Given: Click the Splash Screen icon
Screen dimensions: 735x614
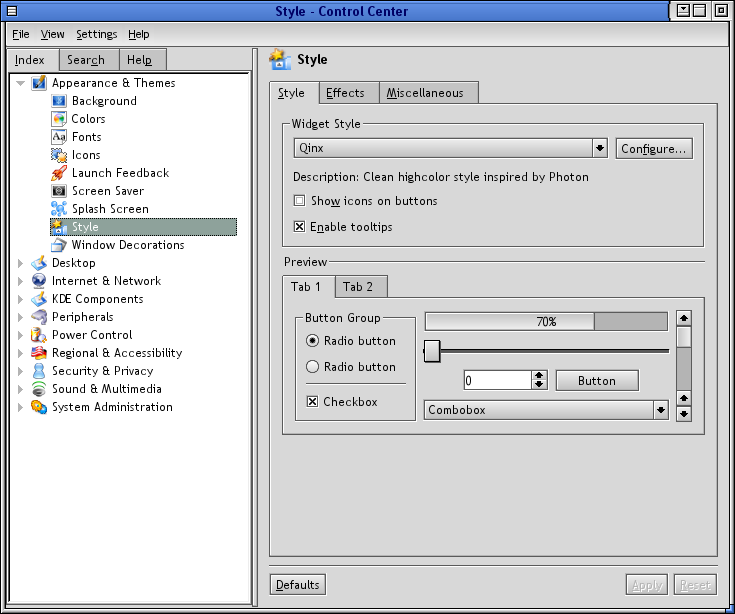Looking at the screenshot, I should click(x=59, y=209).
